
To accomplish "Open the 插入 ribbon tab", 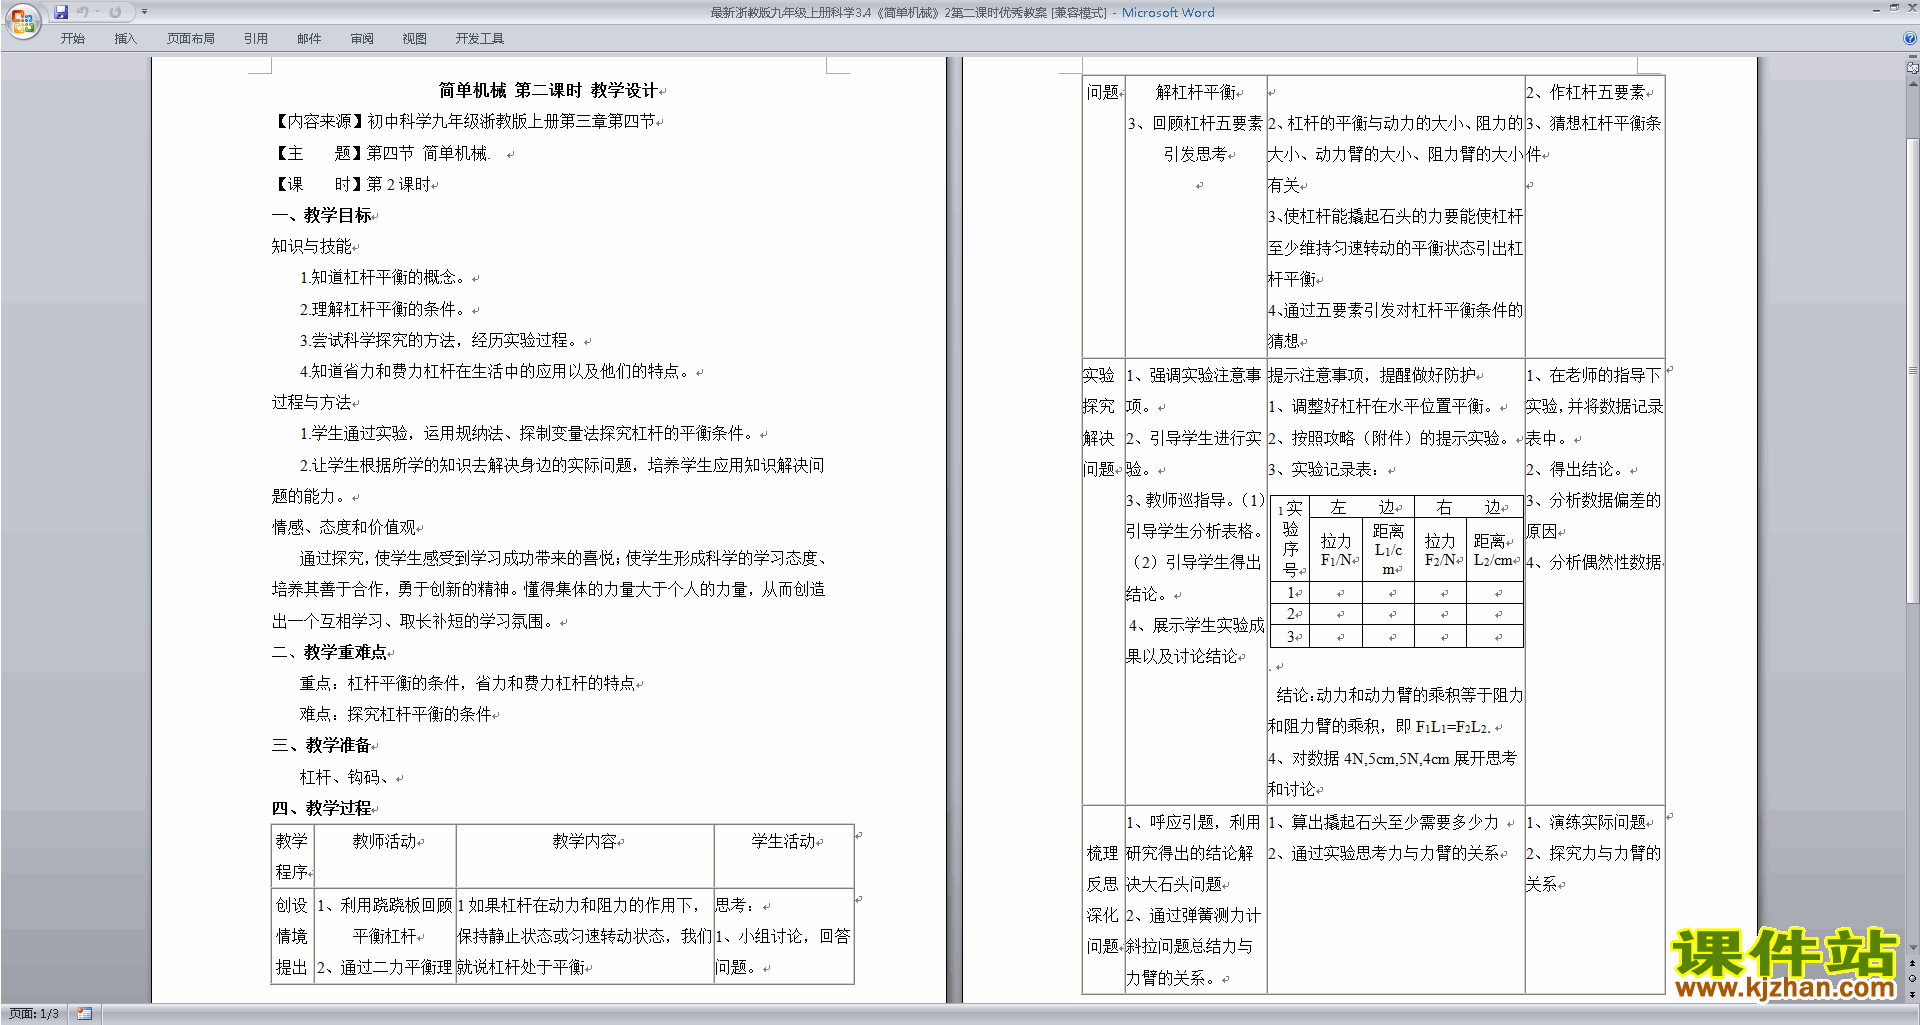I will (125, 39).
